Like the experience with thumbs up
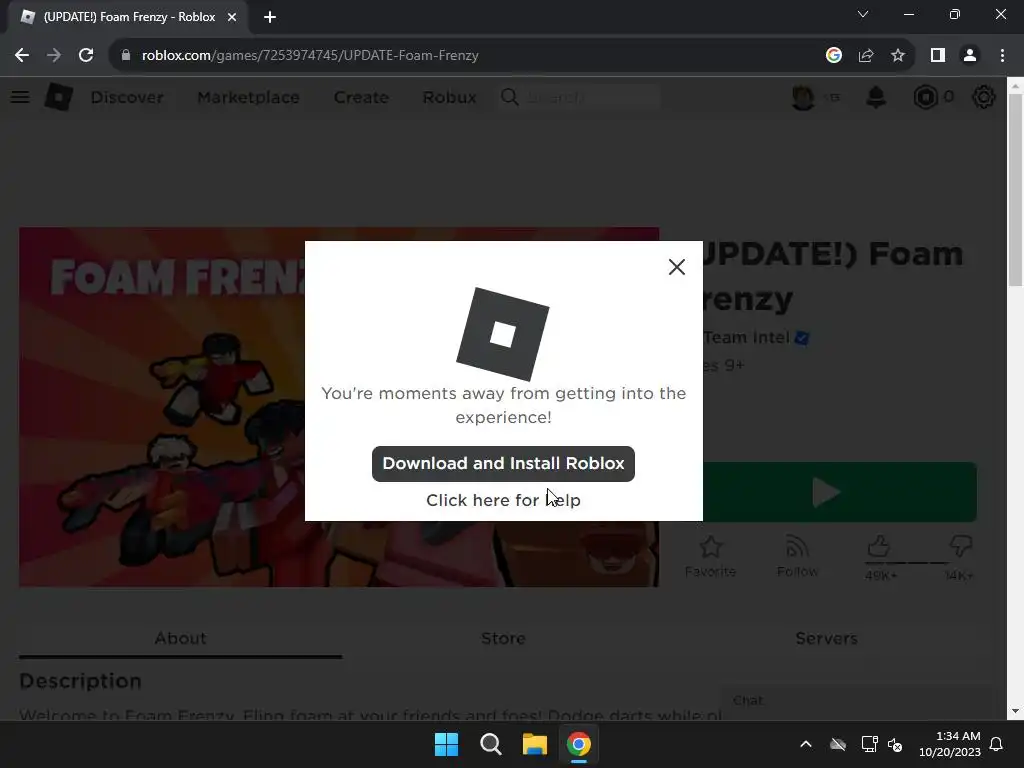The width and height of the screenshot is (1024, 768). [x=879, y=546]
